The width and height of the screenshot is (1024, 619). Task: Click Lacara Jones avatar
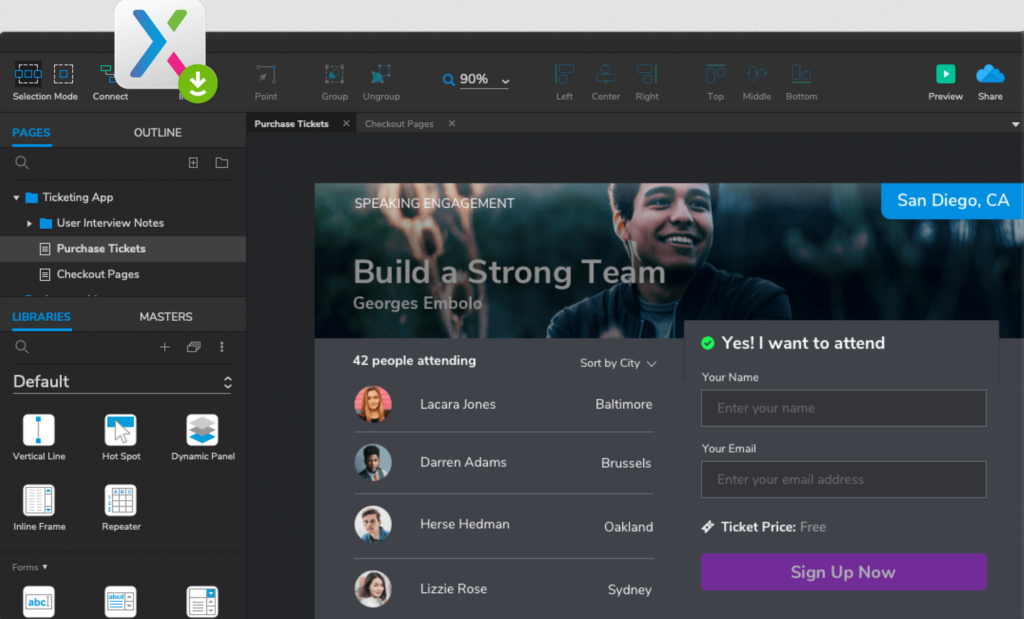[373, 404]
